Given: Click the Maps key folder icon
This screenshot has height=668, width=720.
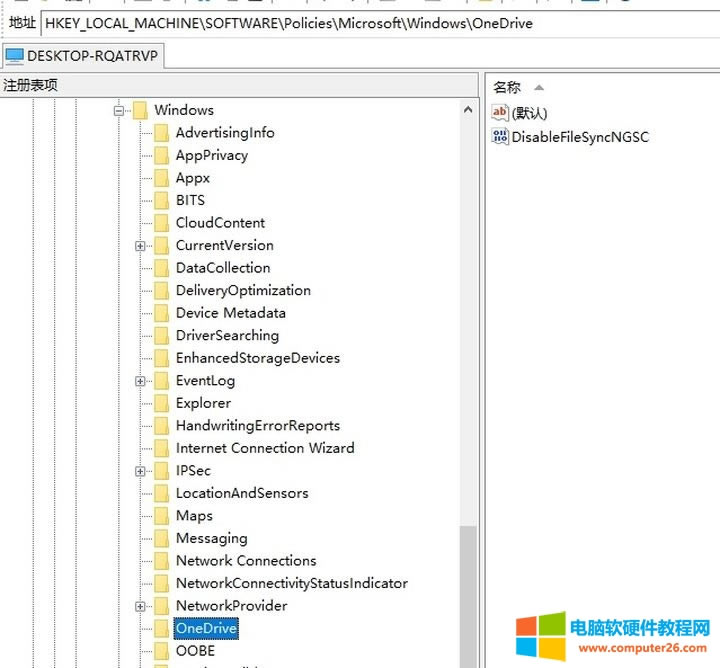Looking at the screenshot, I should tap(161, 516).
